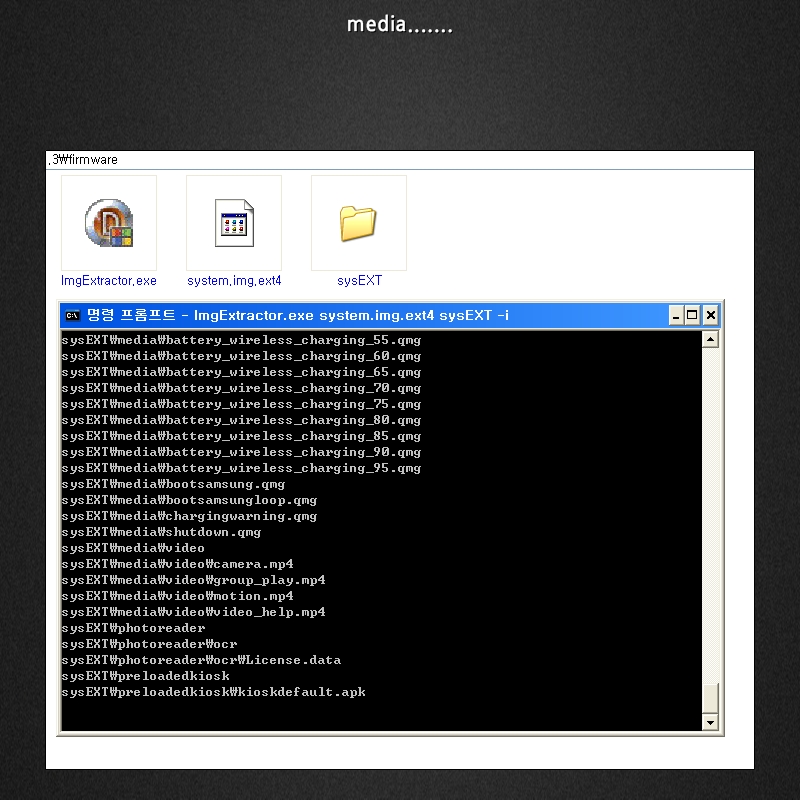Click the bootsamsung.qmg output line
Viewport: 800px width, 800px height.
173,484
